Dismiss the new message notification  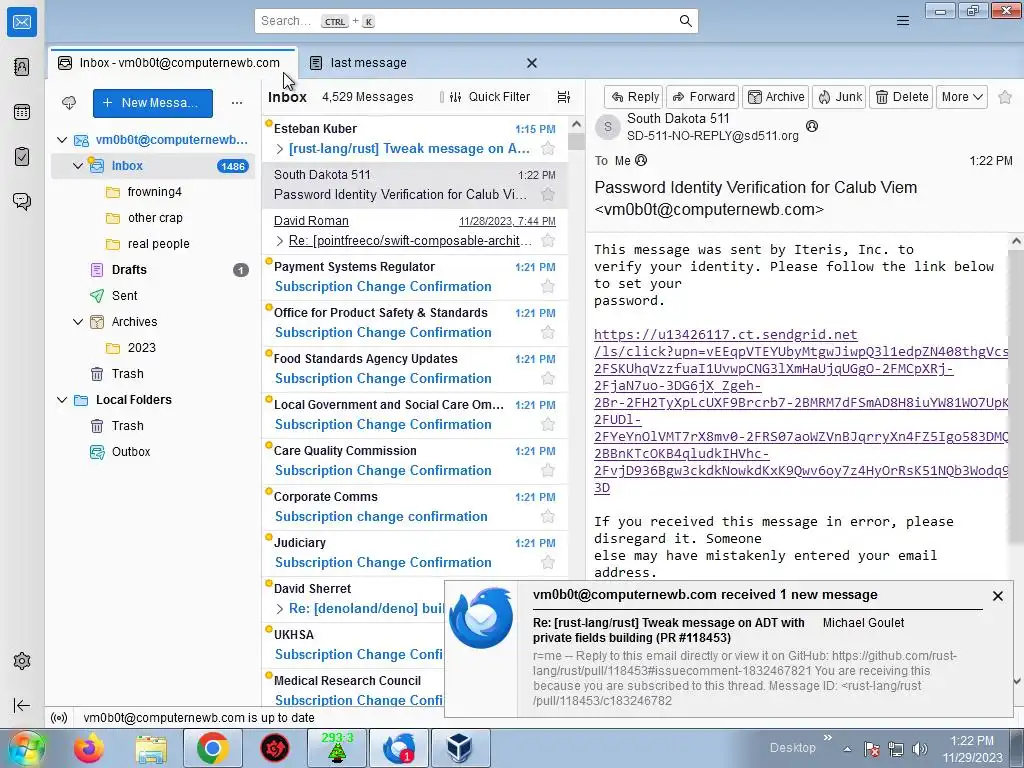997,596
